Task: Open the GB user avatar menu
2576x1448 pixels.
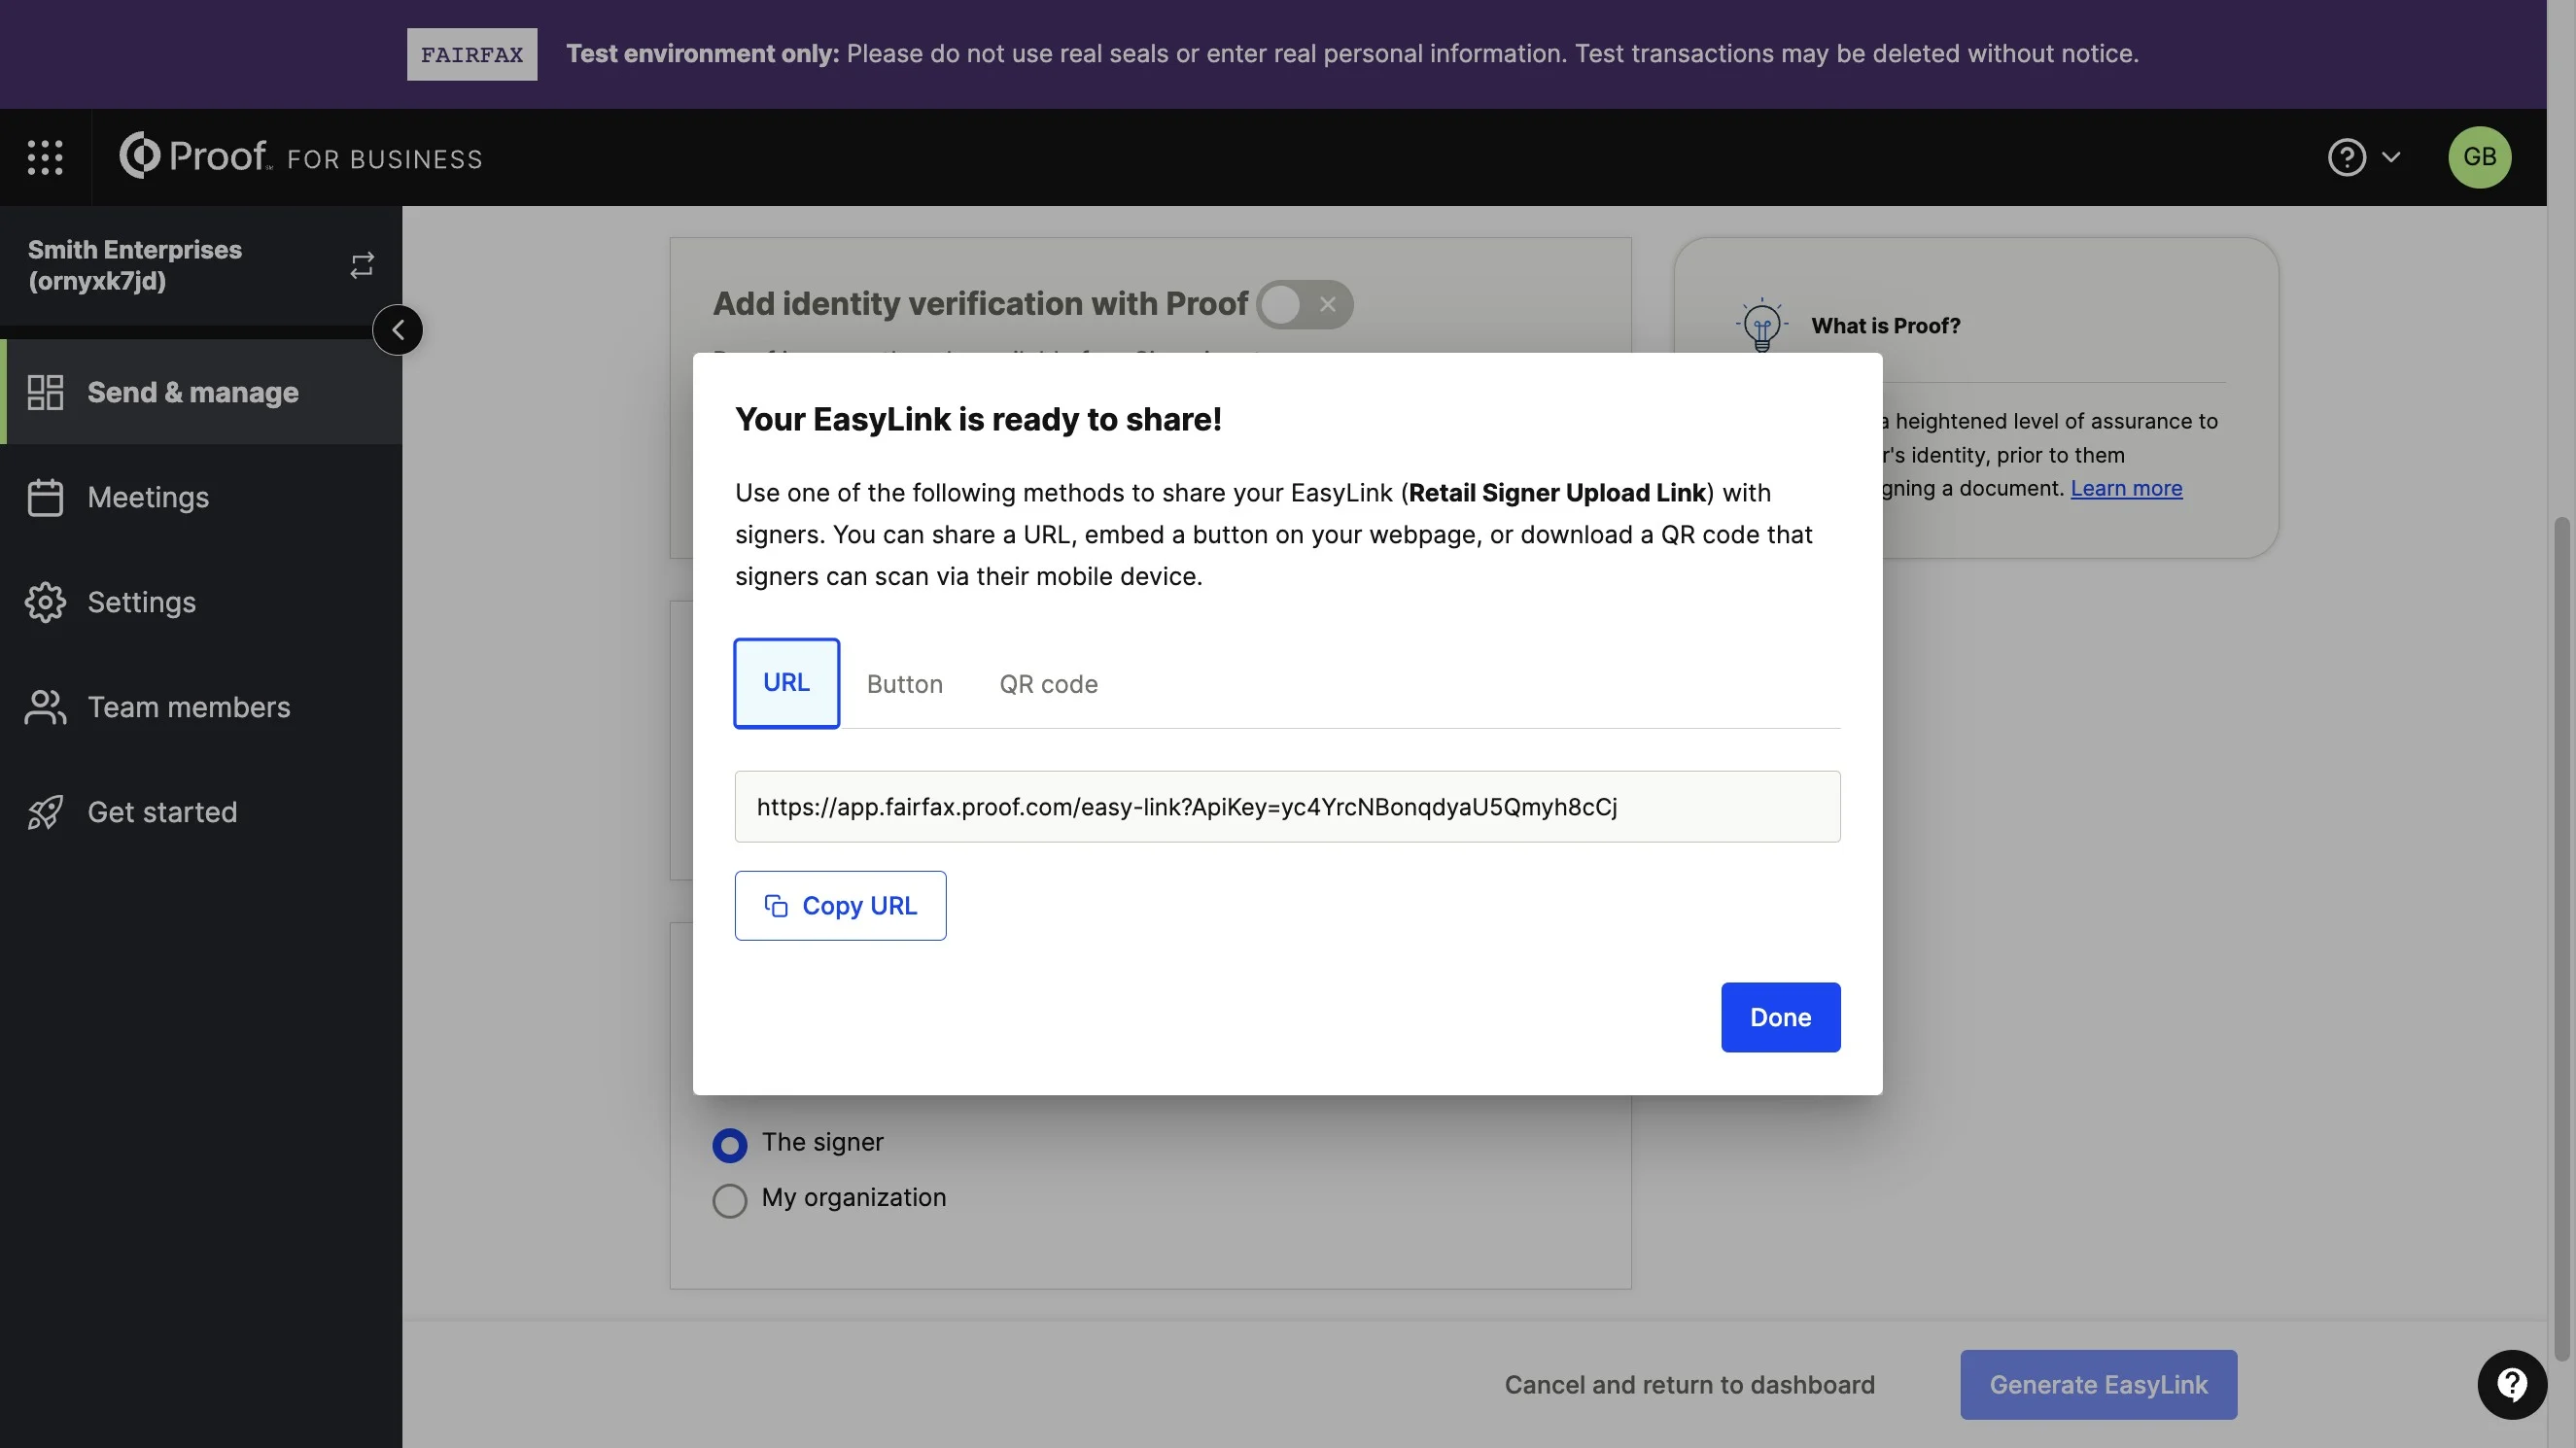Action: 2479,157
